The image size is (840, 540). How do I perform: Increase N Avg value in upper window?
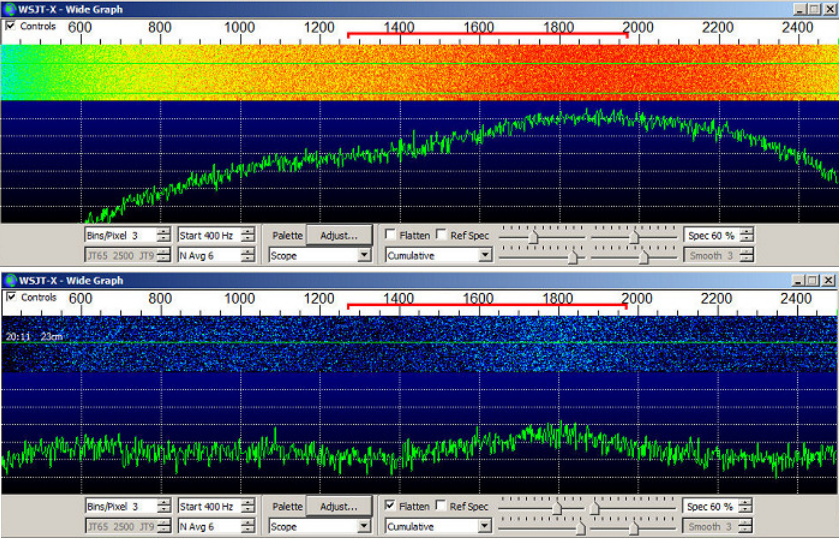(248, 252)
